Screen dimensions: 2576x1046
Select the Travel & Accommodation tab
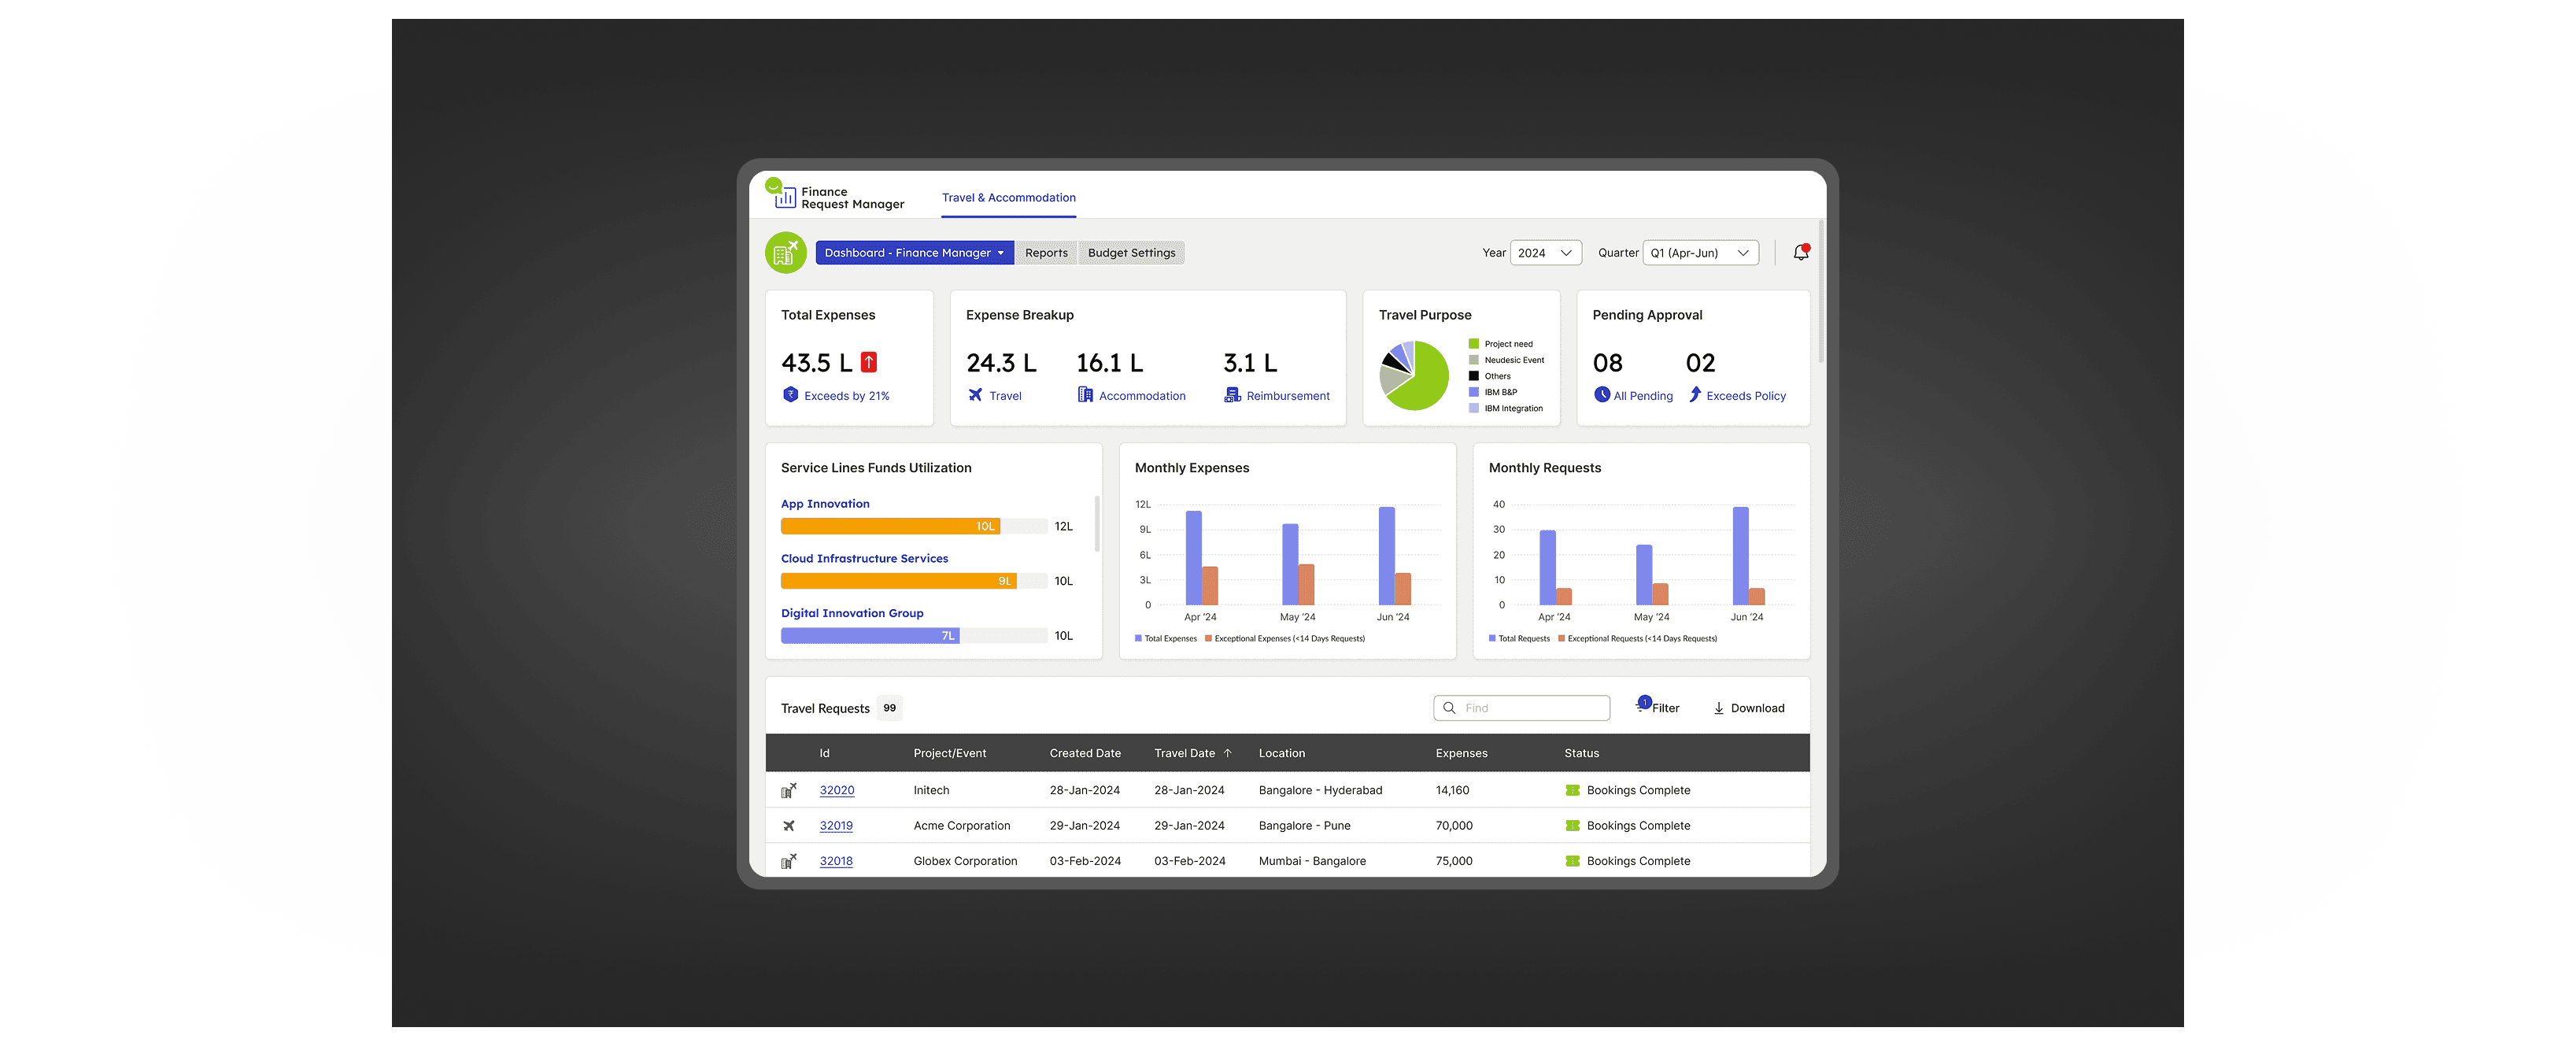1008,198
